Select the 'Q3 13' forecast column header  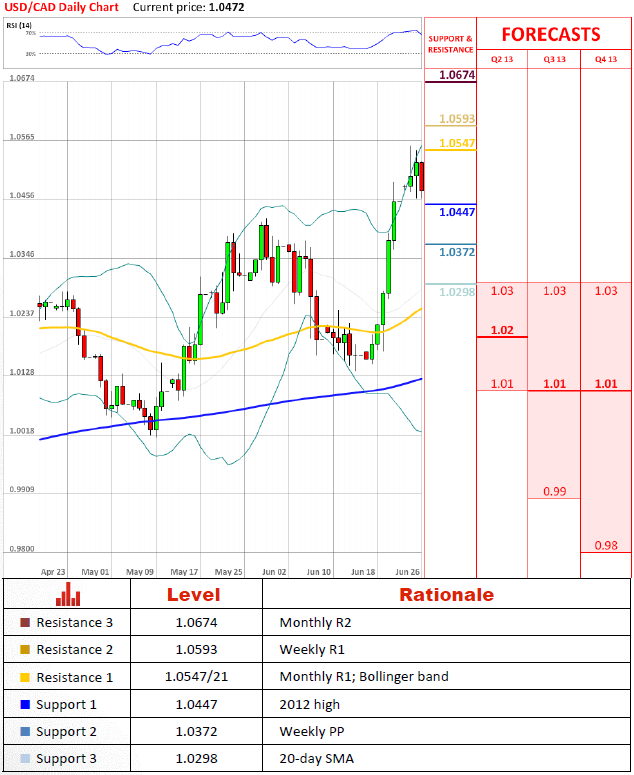click(x=554, y=59)
